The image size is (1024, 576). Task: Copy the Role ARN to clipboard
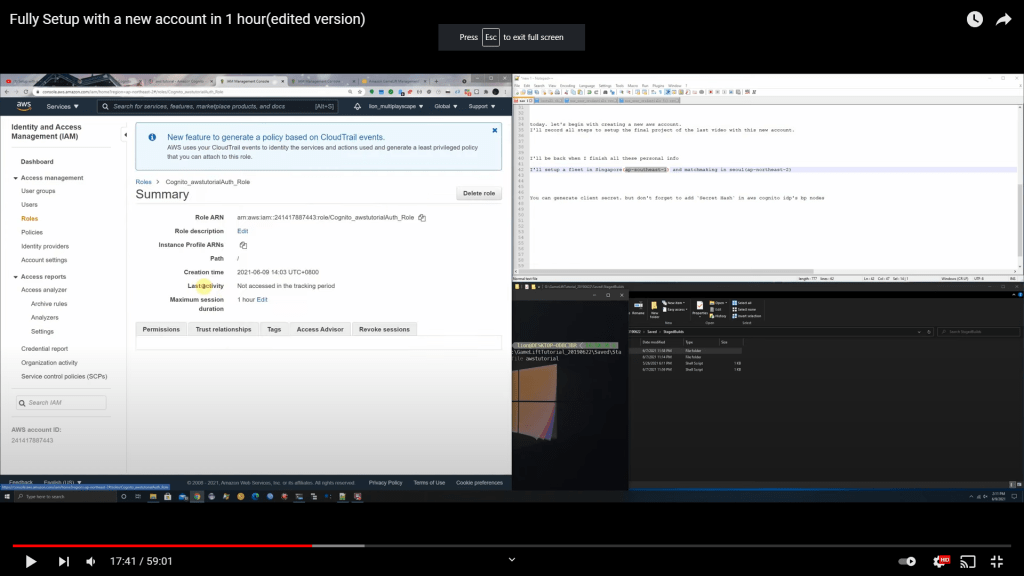click(x=422, y=217)
